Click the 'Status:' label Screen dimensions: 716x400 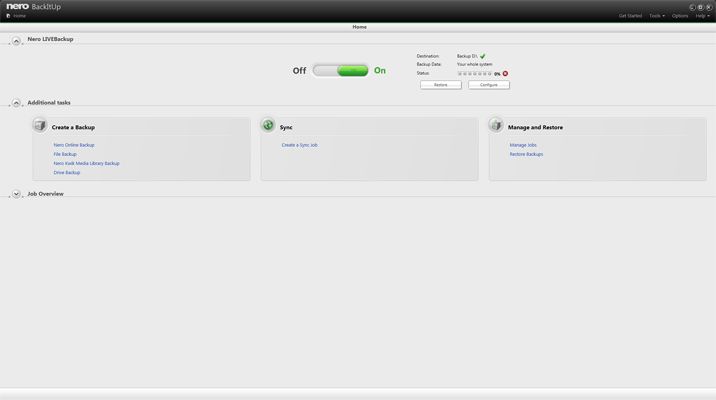(423, 73)
